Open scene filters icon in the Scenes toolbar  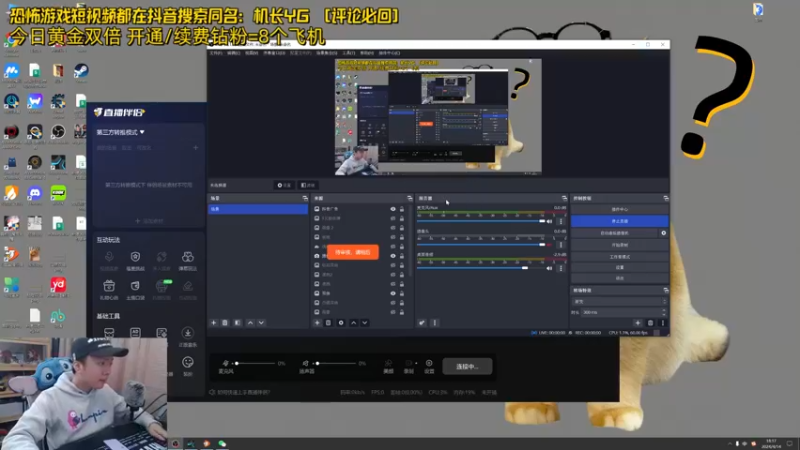[x=237, y=322]
